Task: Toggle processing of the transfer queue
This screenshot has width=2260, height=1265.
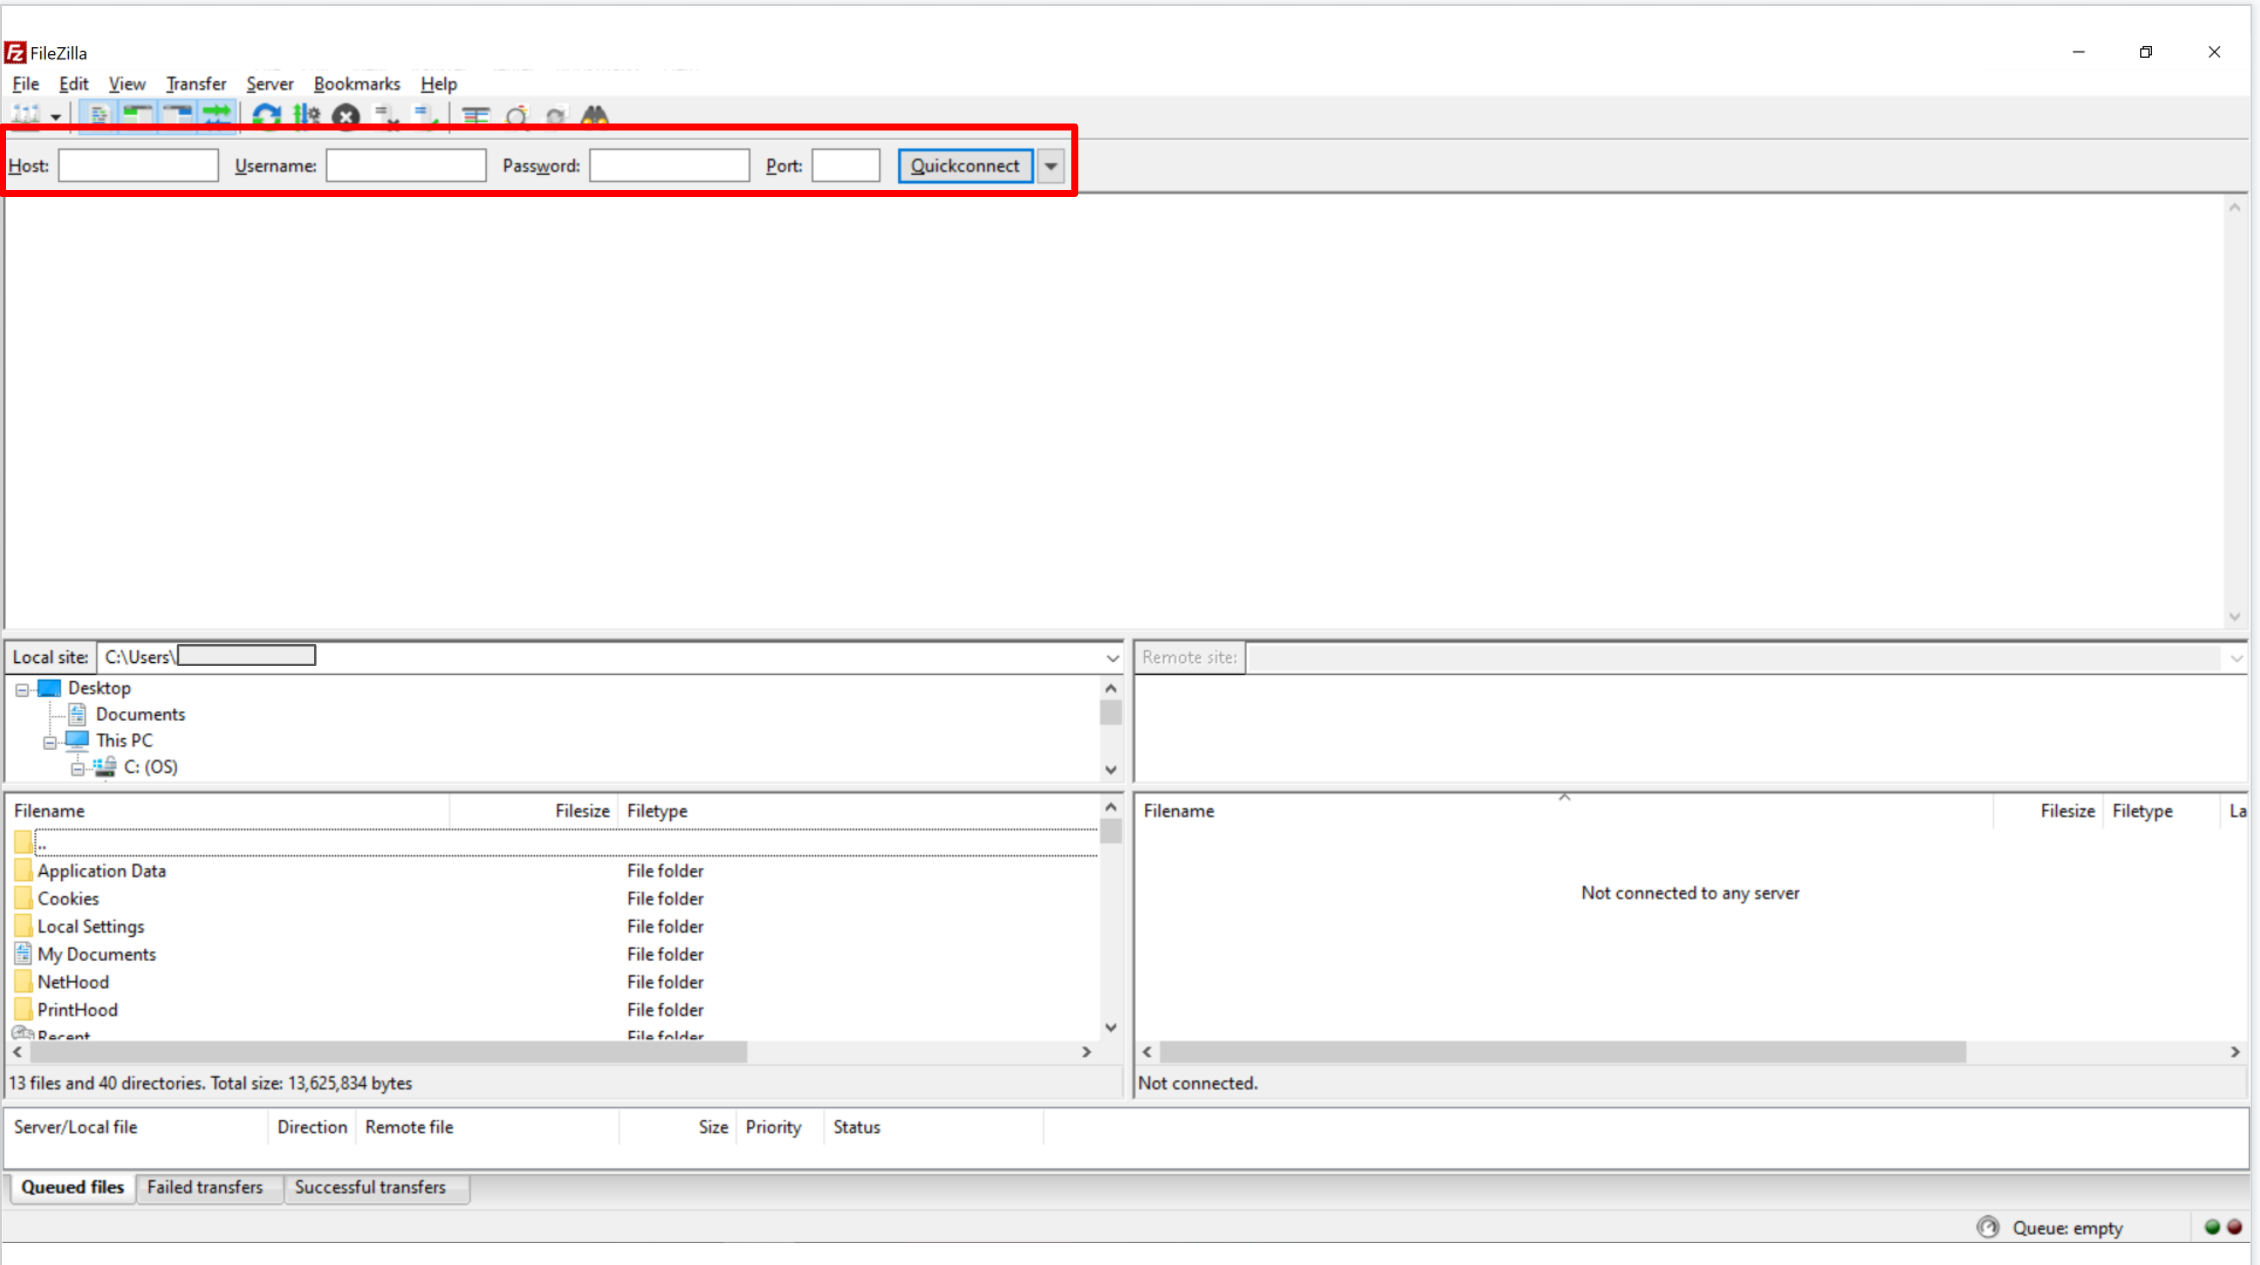Action: pos(306,116)
